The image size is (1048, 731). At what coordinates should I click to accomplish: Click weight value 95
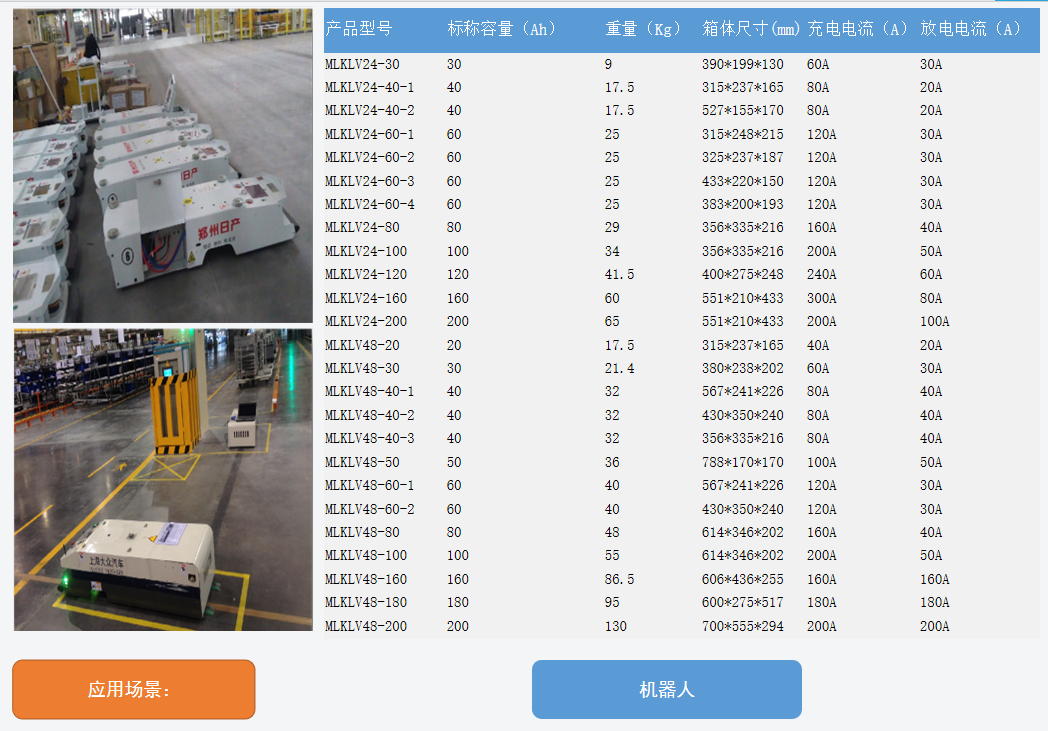pos(612,602)
